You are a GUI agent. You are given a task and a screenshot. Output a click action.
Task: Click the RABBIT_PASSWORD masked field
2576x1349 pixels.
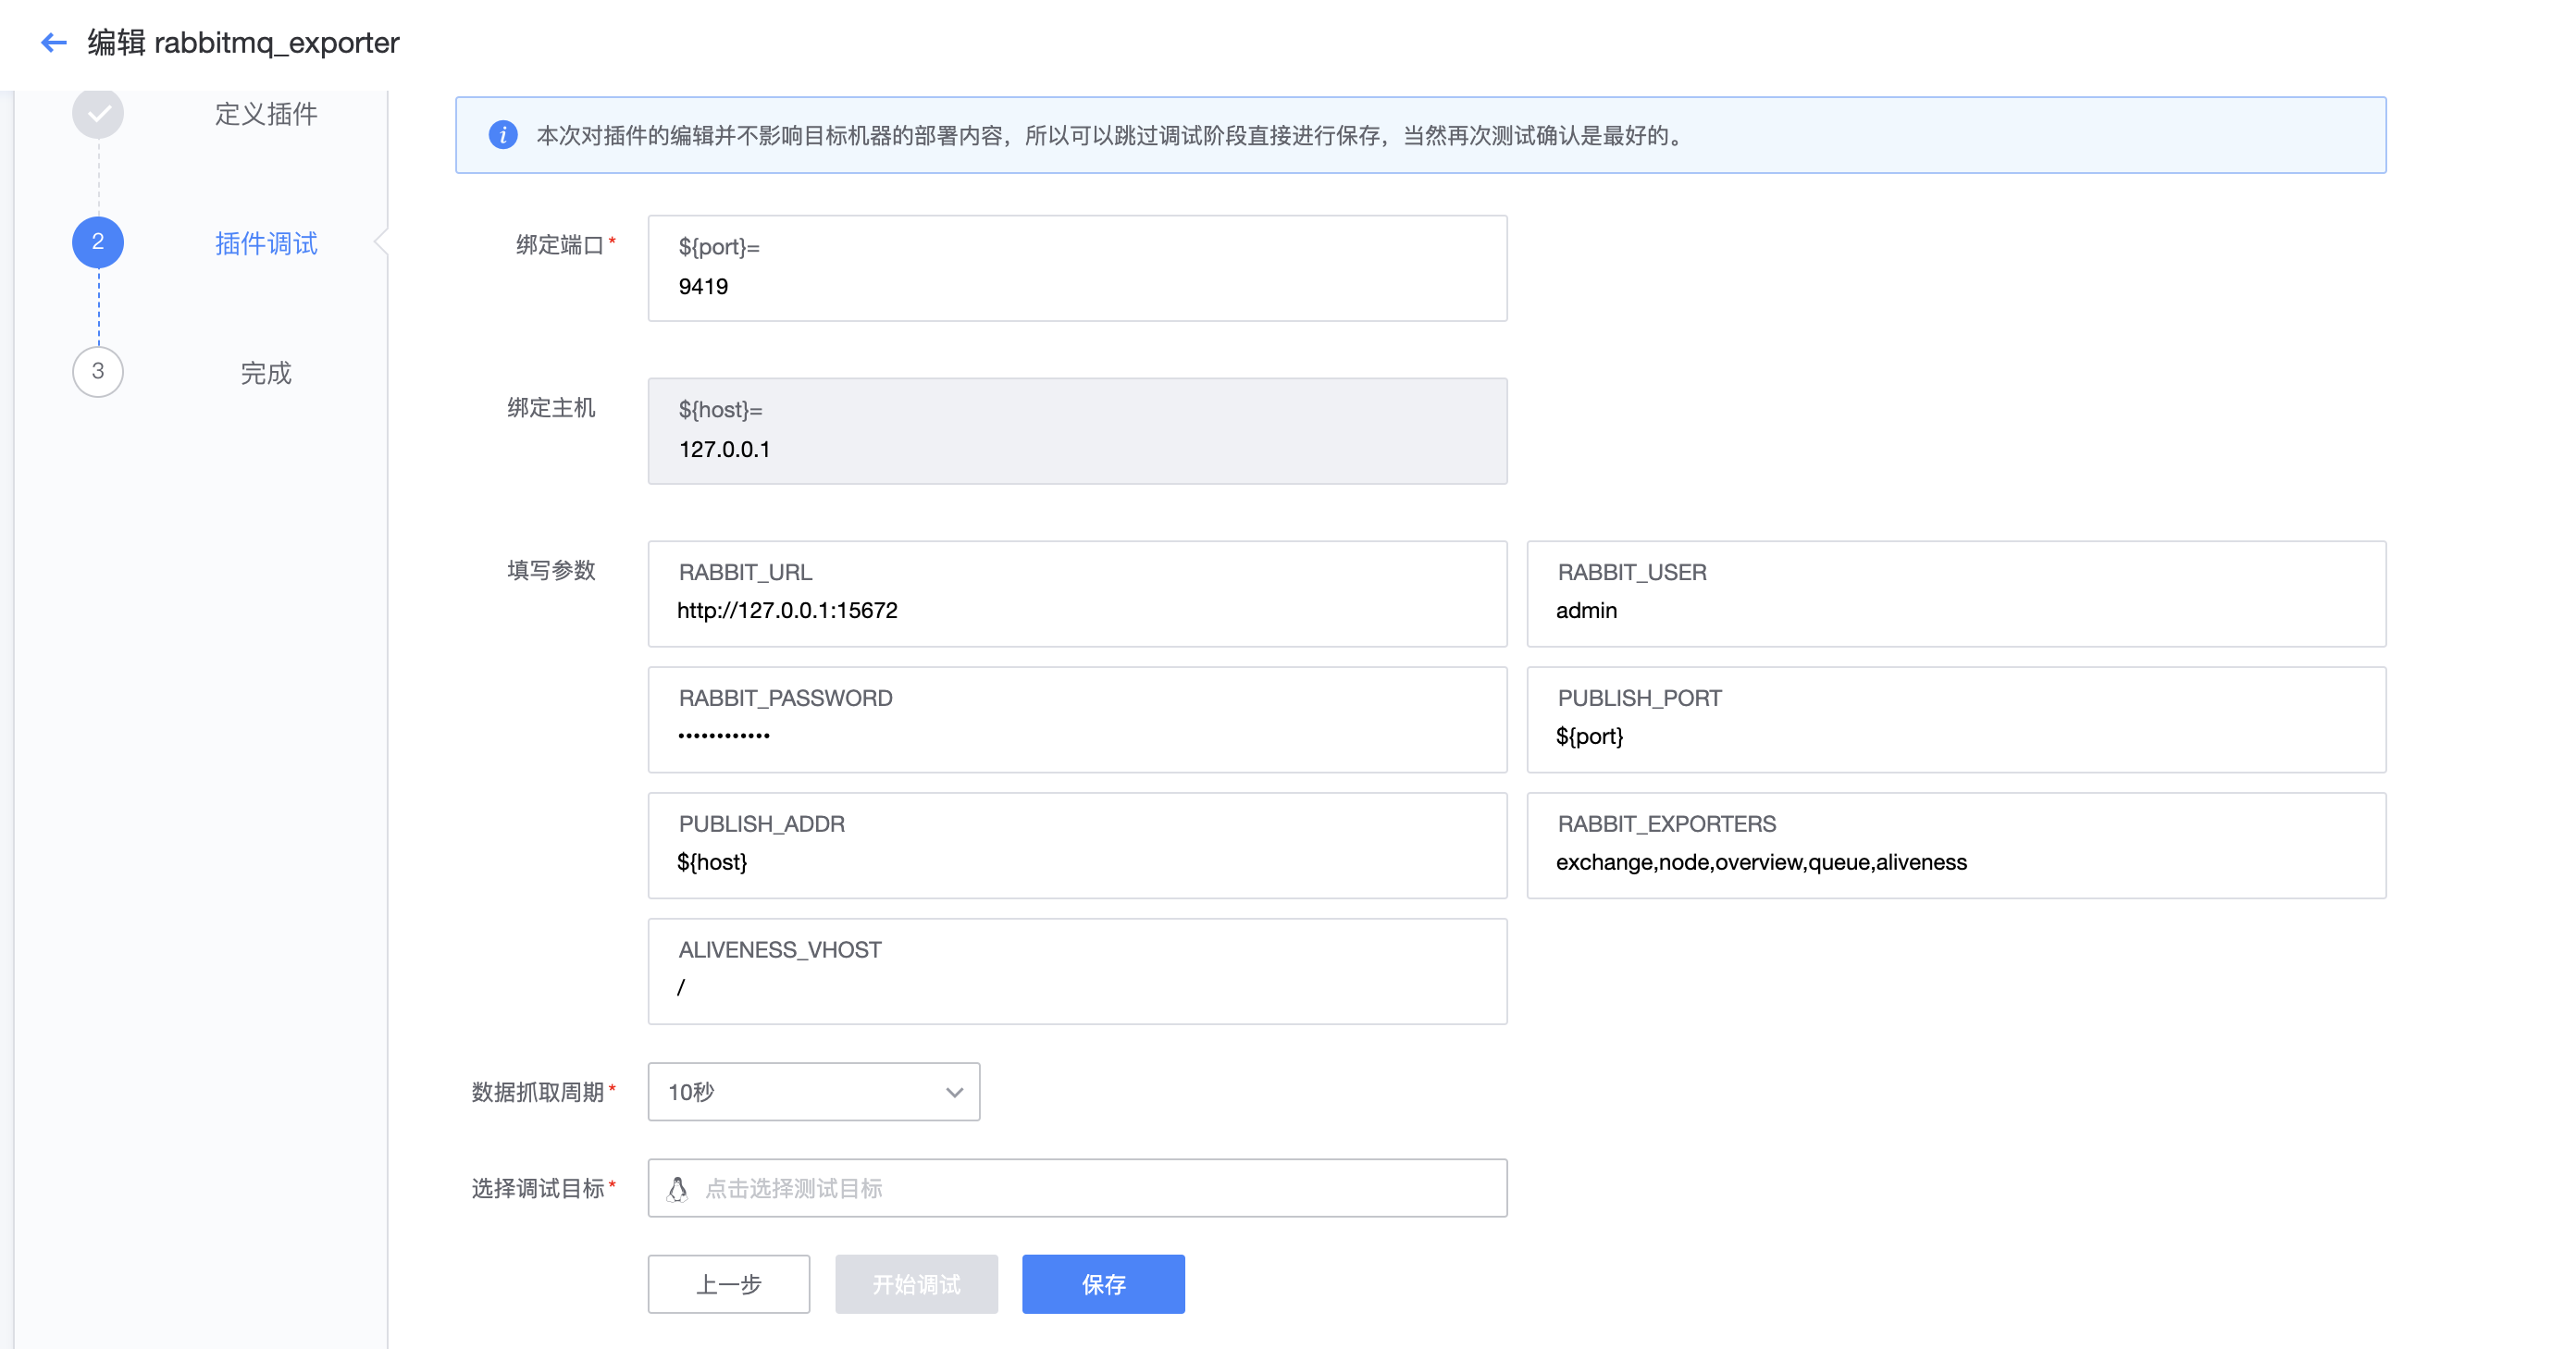[x=1076, y=735]
